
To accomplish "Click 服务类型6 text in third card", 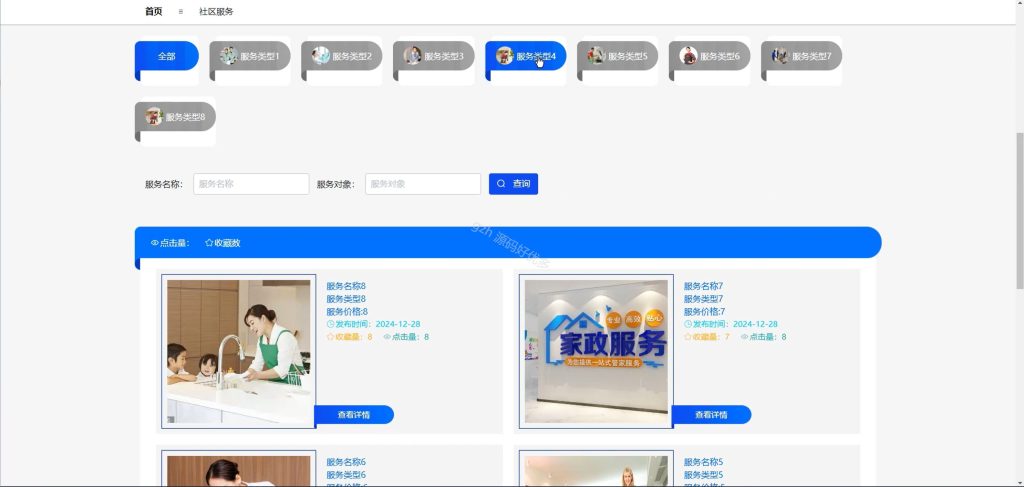I will click(x=346, y=475).
